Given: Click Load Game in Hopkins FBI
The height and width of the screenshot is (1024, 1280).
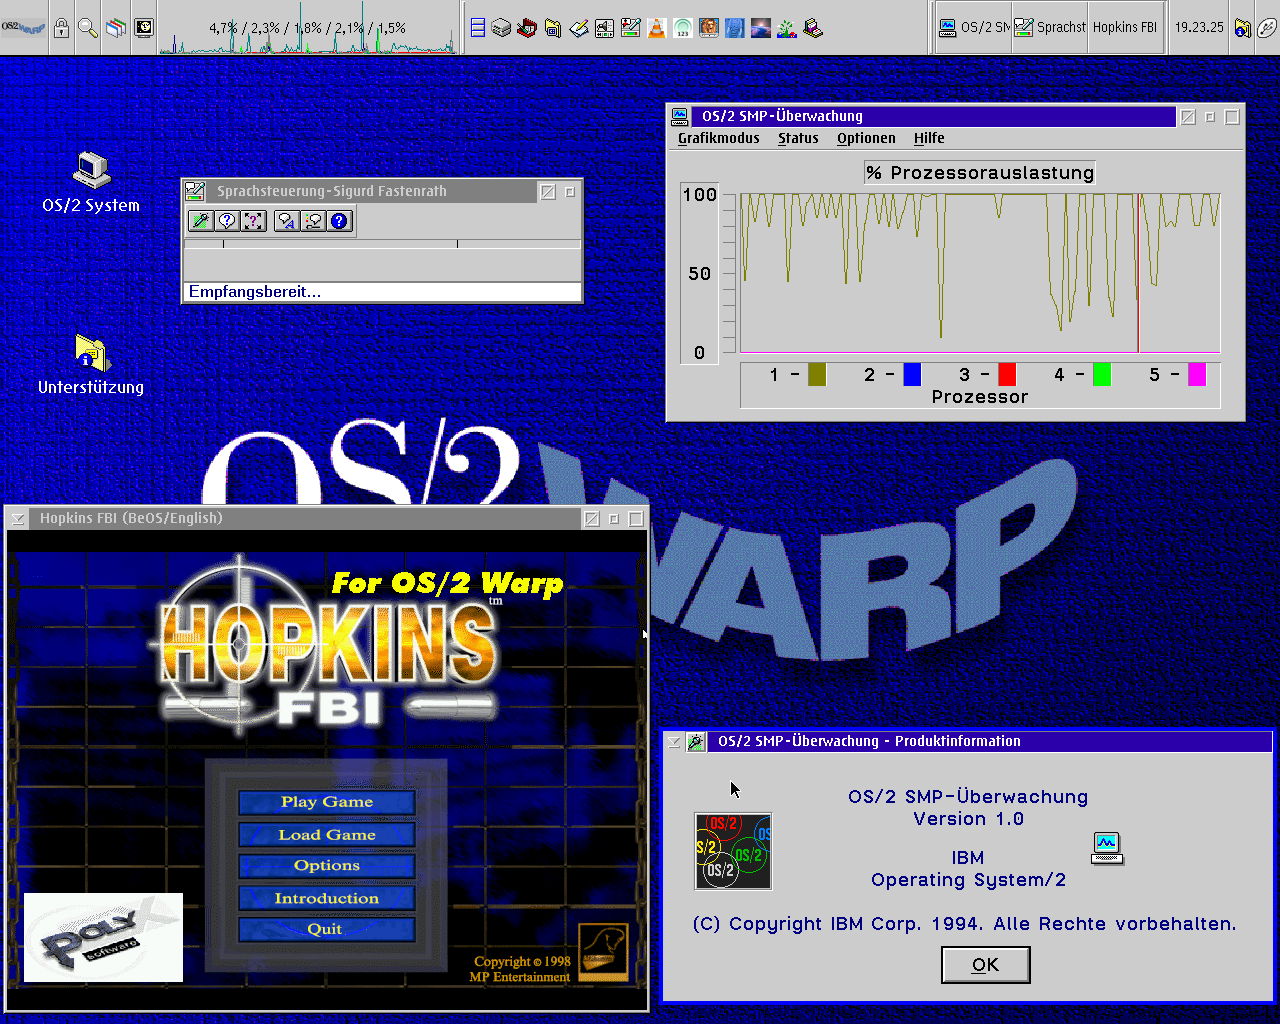Looking at the screenshot, I should [x=327, y=835].
